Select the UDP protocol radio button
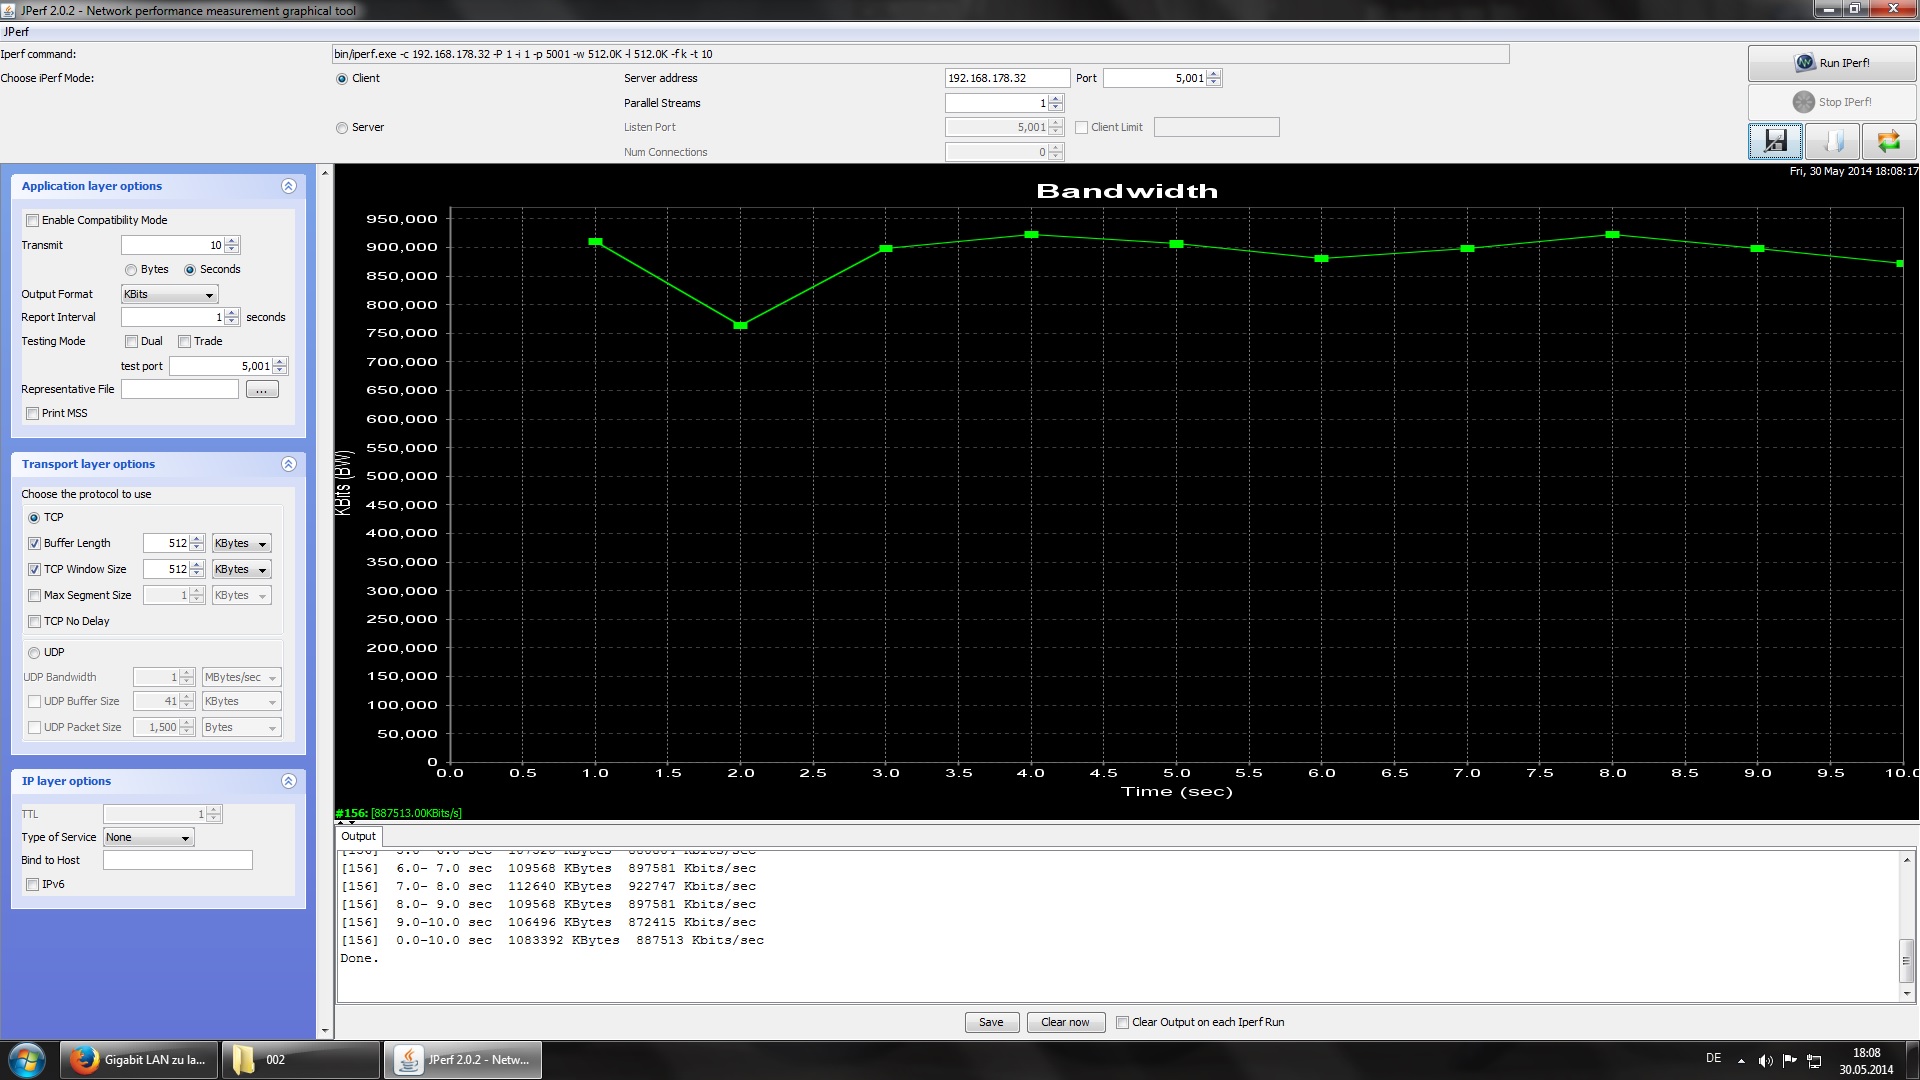 pos(34,653)
